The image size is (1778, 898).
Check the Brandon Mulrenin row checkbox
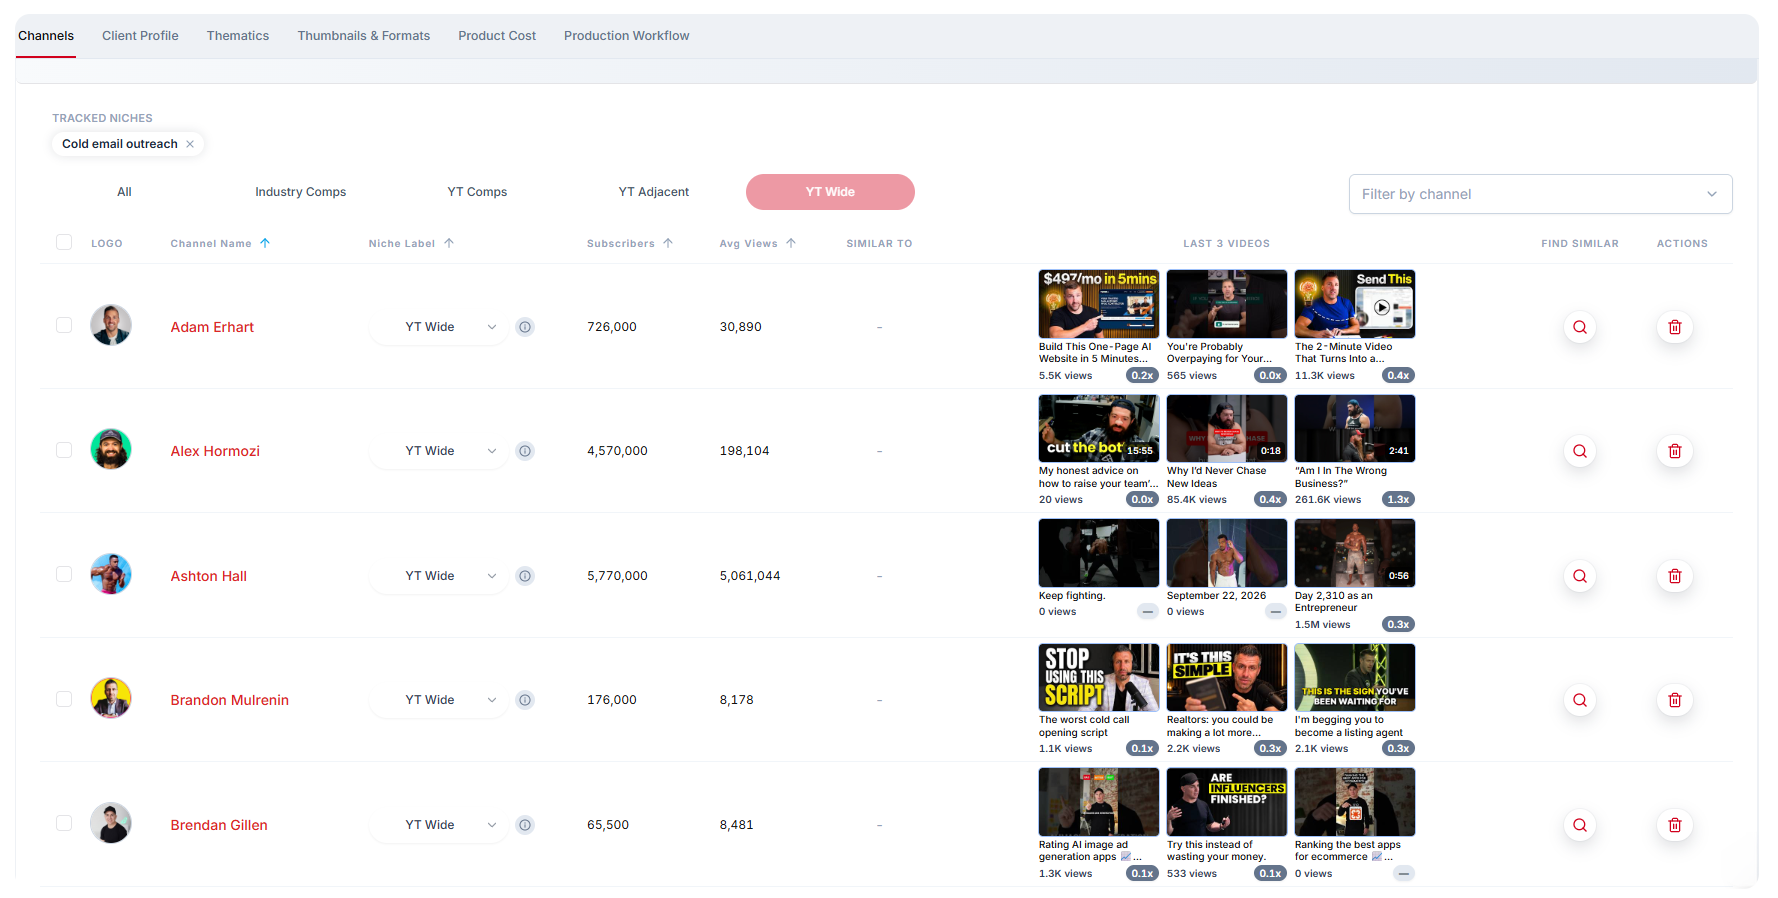pyautogui.click(x=64, y=699)
